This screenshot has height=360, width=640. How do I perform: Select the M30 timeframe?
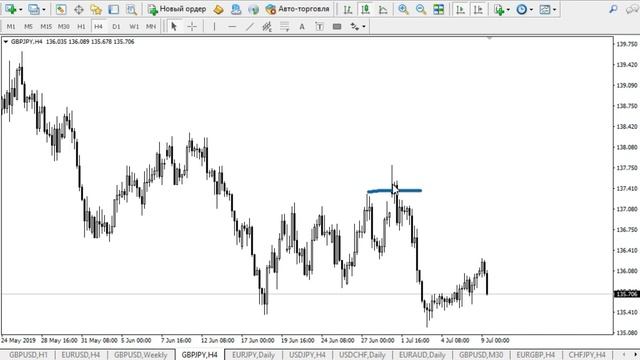coord(64,27)
